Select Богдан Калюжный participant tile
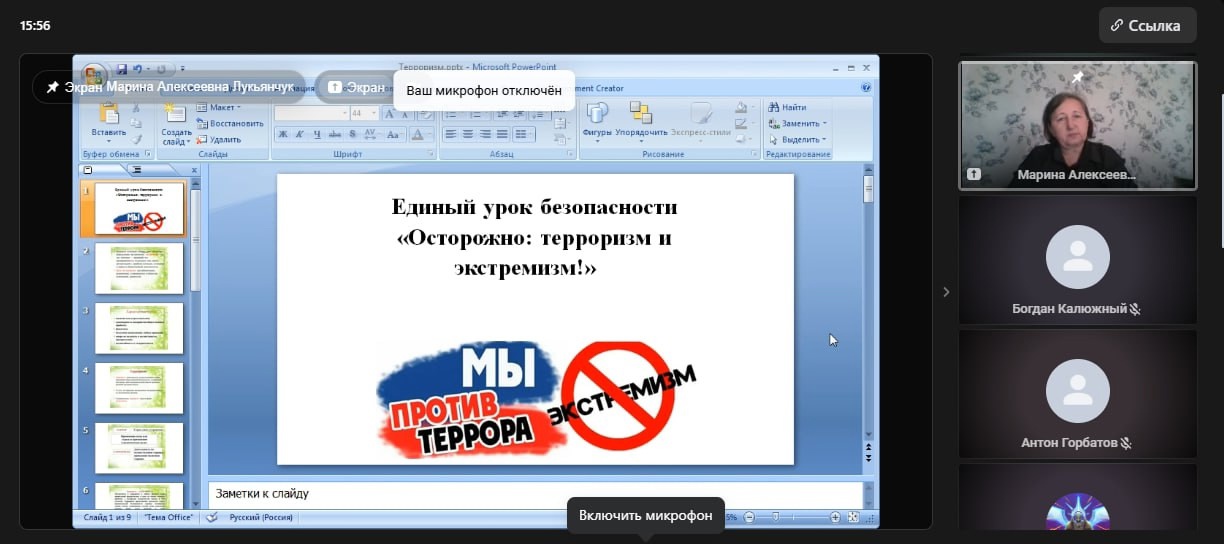This screenshot has width=1224, height=544. coord(1078,260)
